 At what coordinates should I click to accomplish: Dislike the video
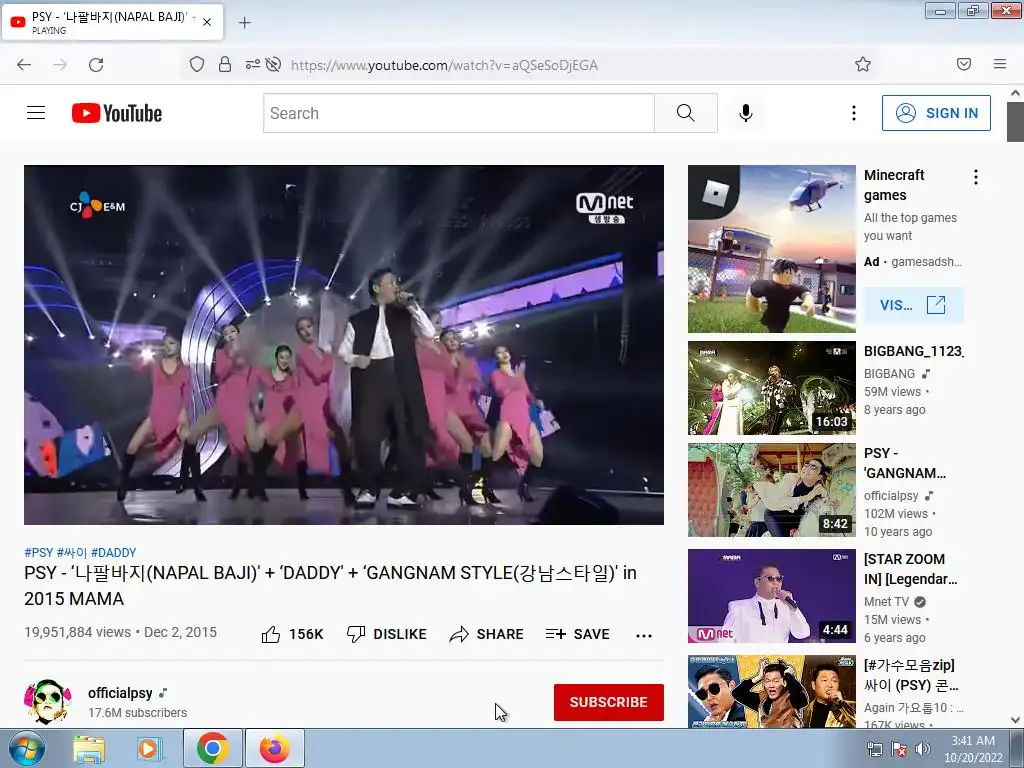point(386,634)
